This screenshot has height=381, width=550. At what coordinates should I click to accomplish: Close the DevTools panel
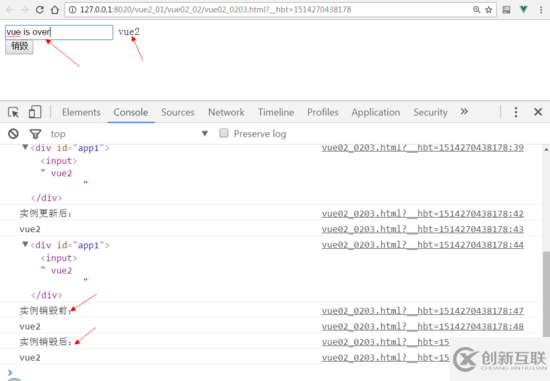pos(538,112)
